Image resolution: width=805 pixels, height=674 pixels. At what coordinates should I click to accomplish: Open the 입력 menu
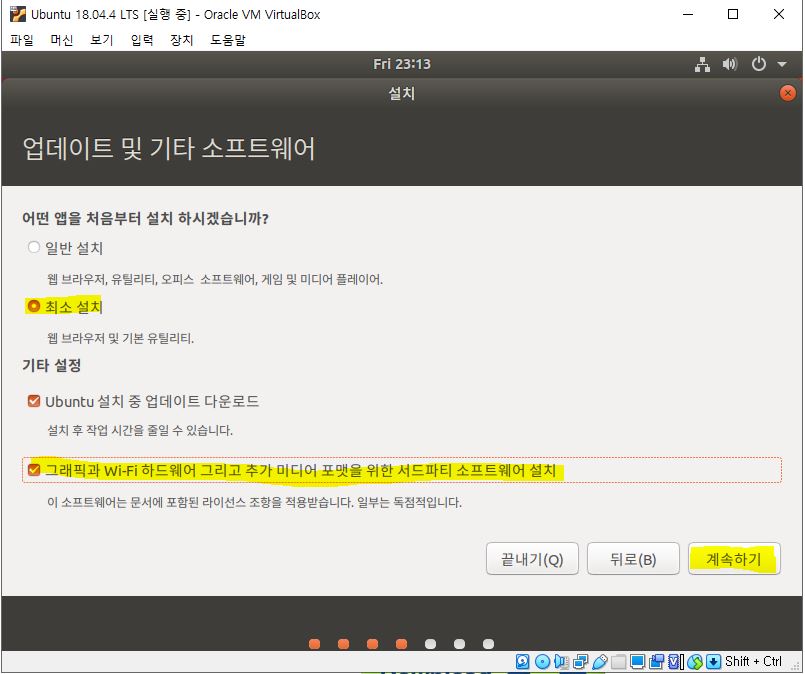[142, 40]
